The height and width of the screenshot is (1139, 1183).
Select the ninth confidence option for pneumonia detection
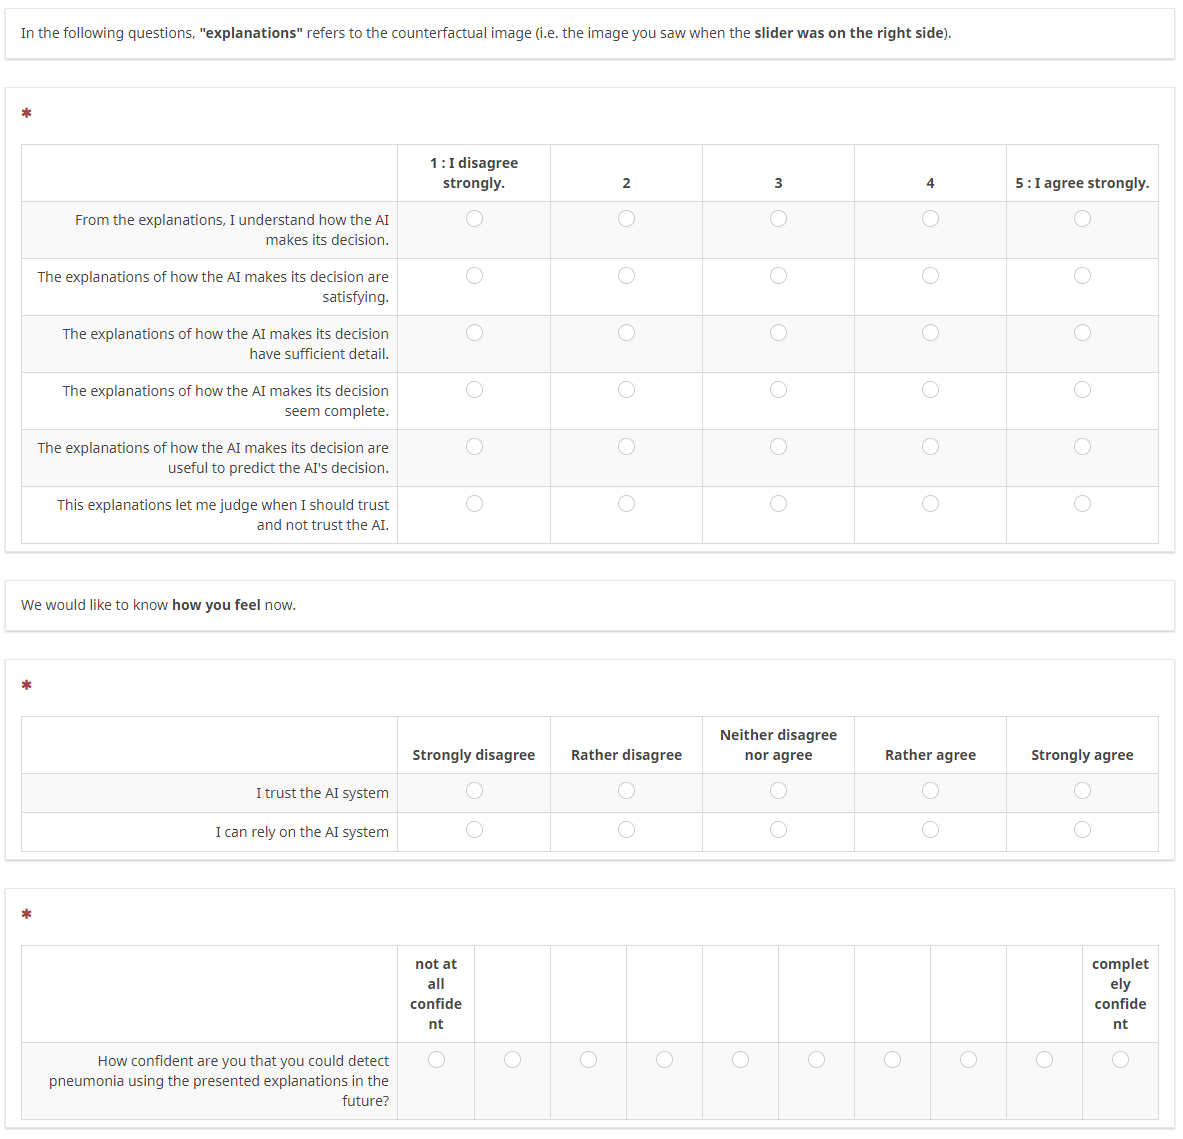tap(1044, 1060)
